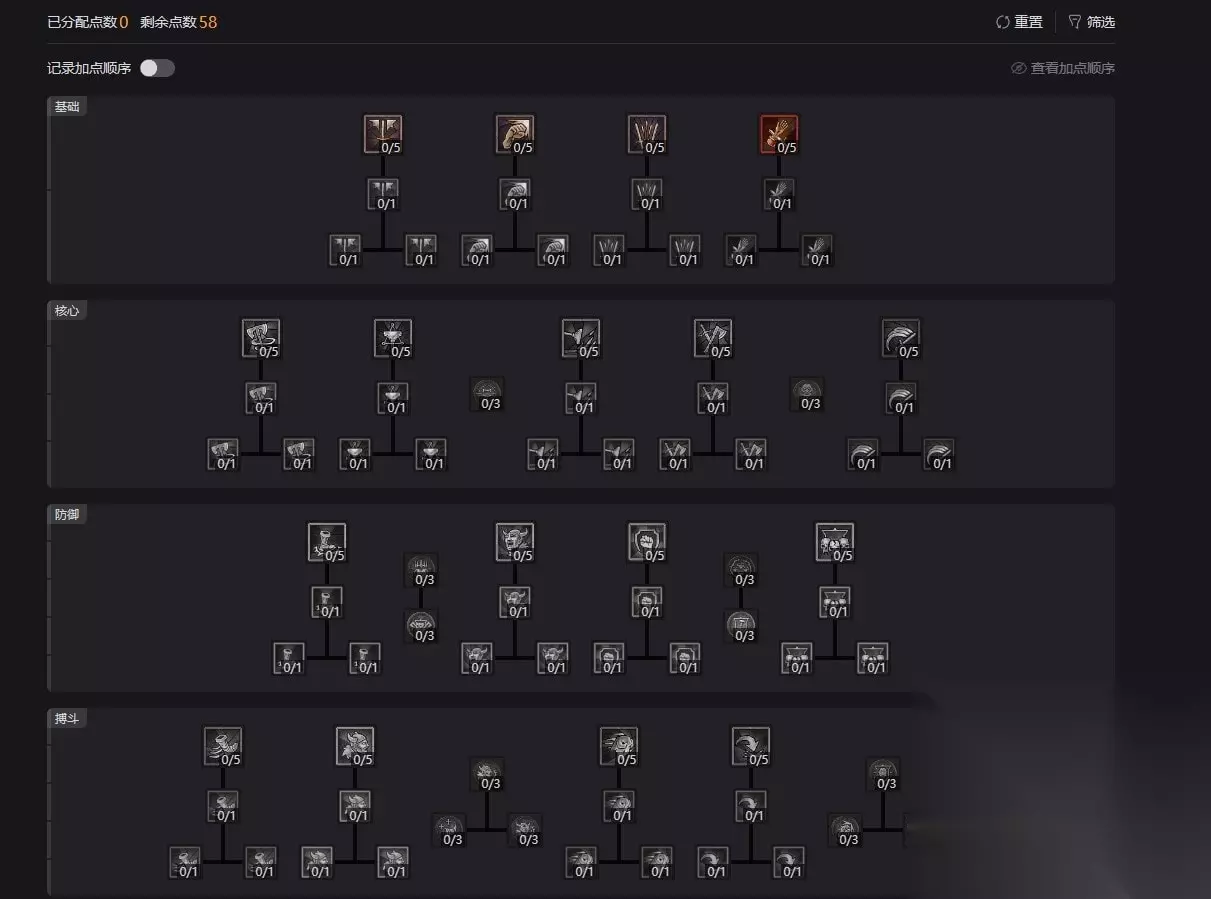1211x899 pixels.
Task: Click the horned shouting face skill in 防御
Action: pyautogui.click(x=515, y=542)
